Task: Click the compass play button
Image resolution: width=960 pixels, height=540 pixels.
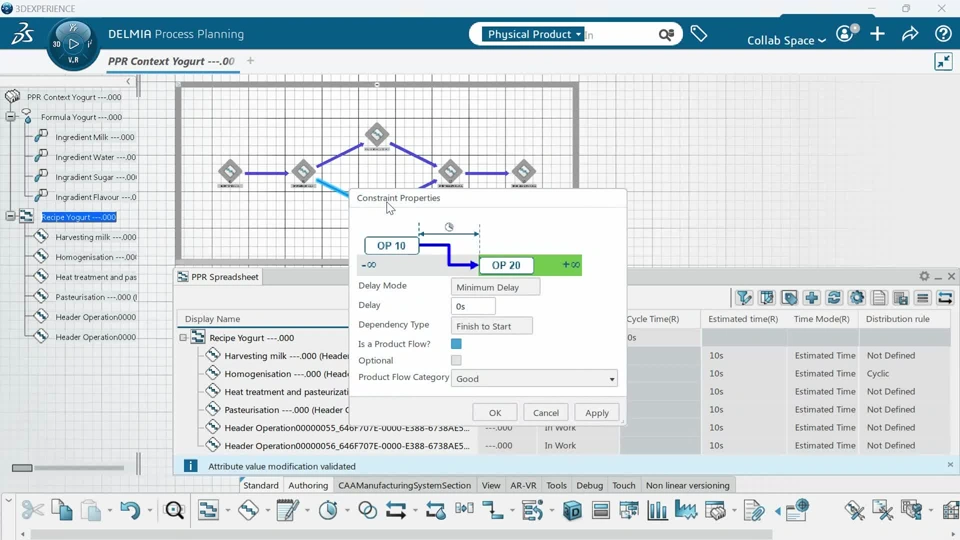Action: pos(73,44)
